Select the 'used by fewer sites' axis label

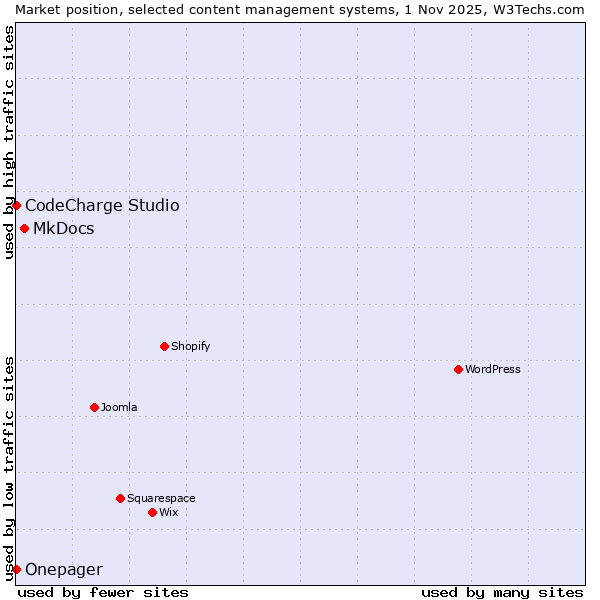103,592
